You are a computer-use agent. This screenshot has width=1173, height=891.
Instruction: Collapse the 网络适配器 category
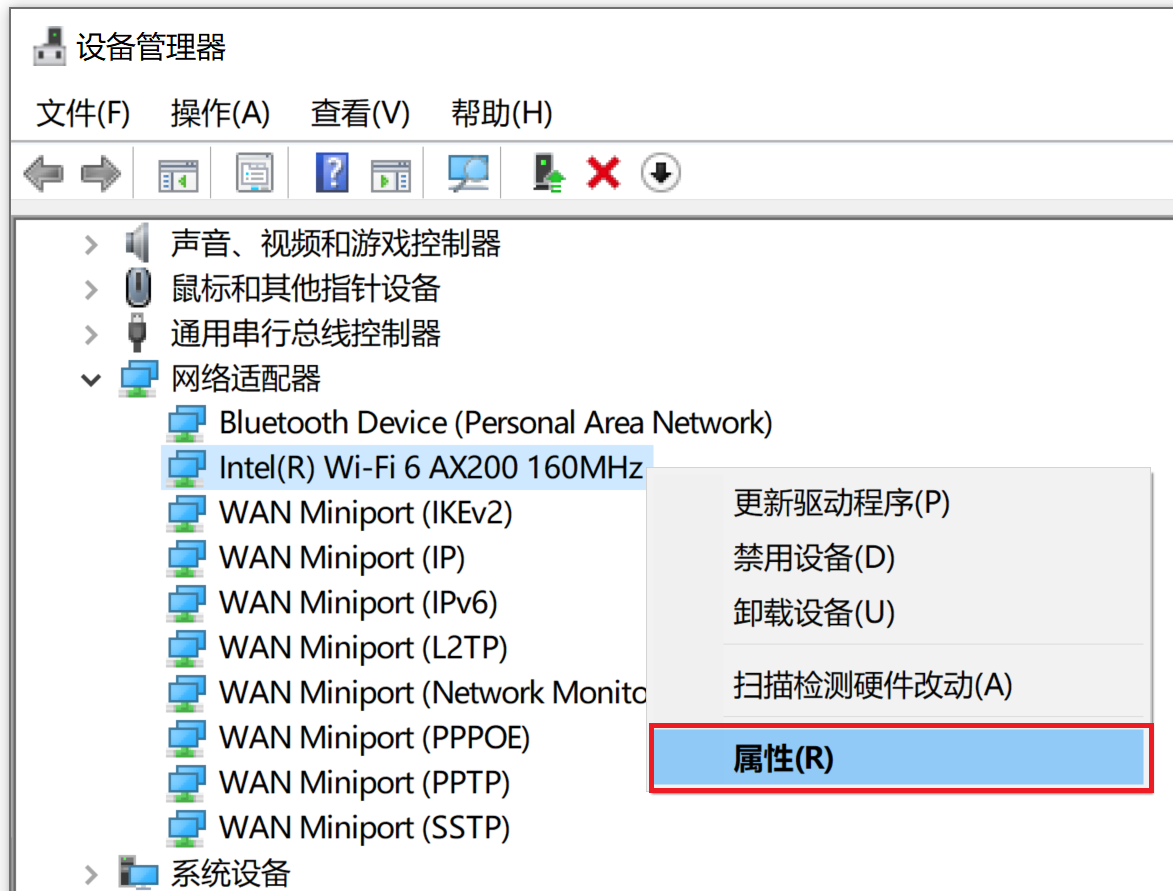pos(92,380)
